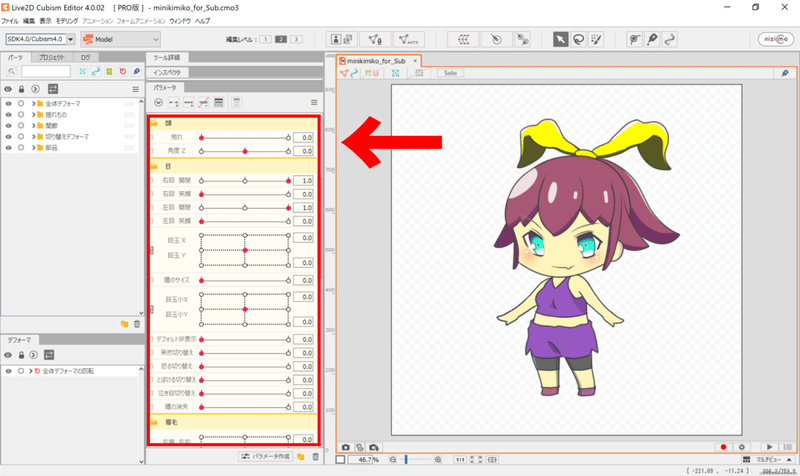
Task: Click the canvas pin icon at right
Action: tap(785, 73)
